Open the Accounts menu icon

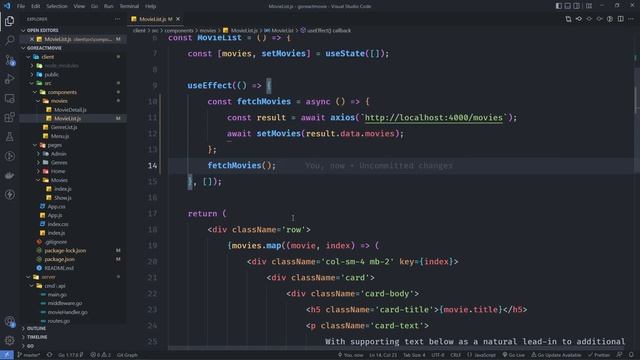click(x=9, y=322)
